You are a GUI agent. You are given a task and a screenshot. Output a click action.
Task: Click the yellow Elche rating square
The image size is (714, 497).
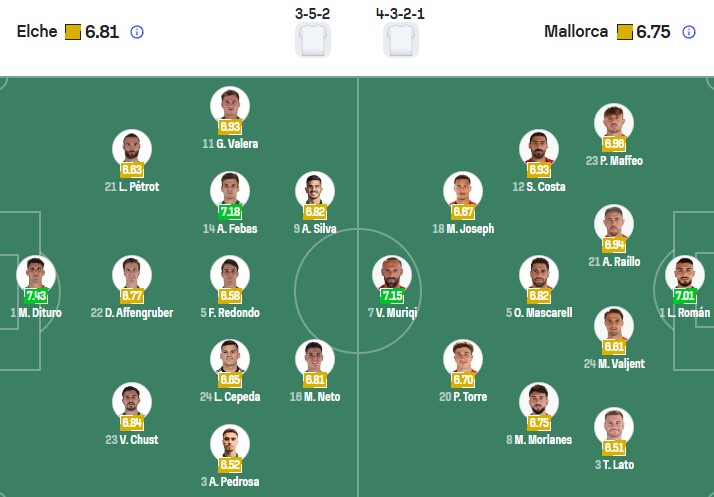[x=73, y=32]
